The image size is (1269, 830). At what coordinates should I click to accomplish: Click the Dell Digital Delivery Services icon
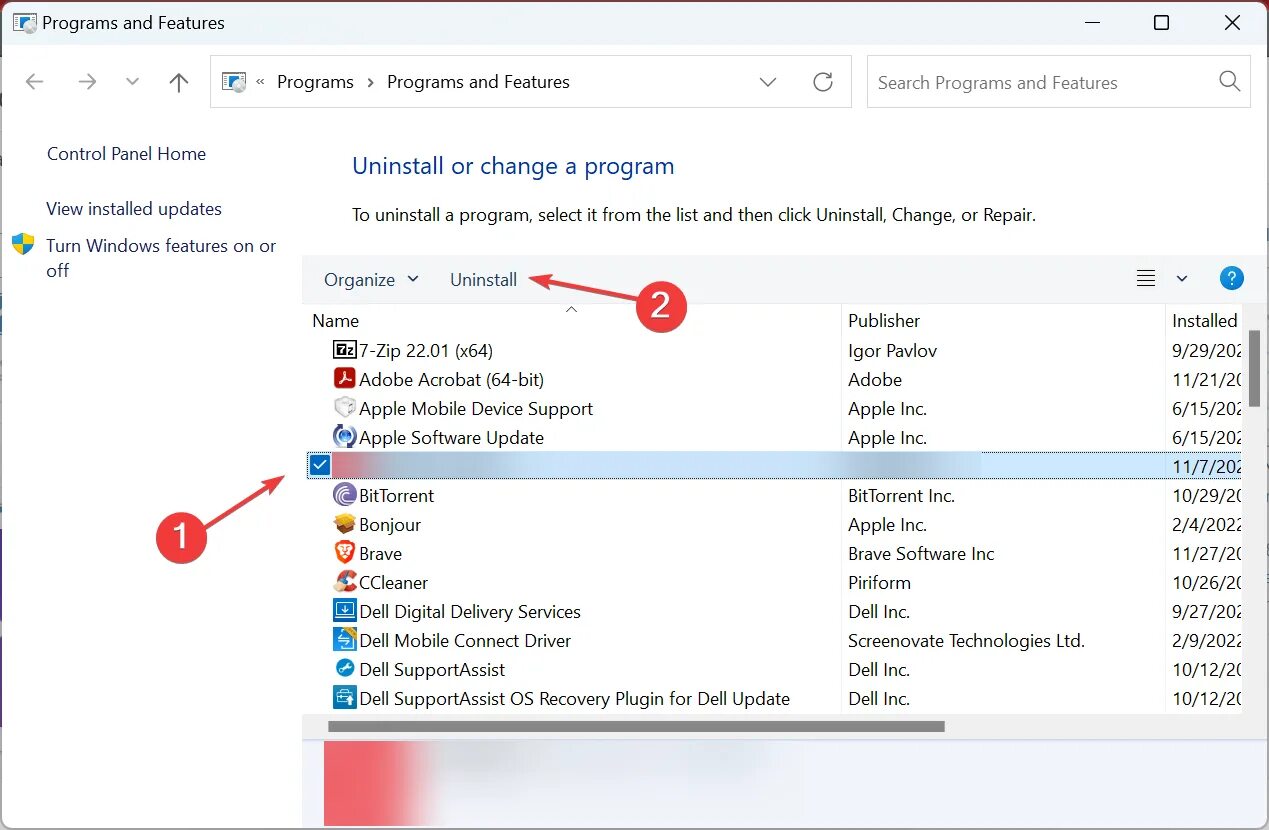click(344, 611)
